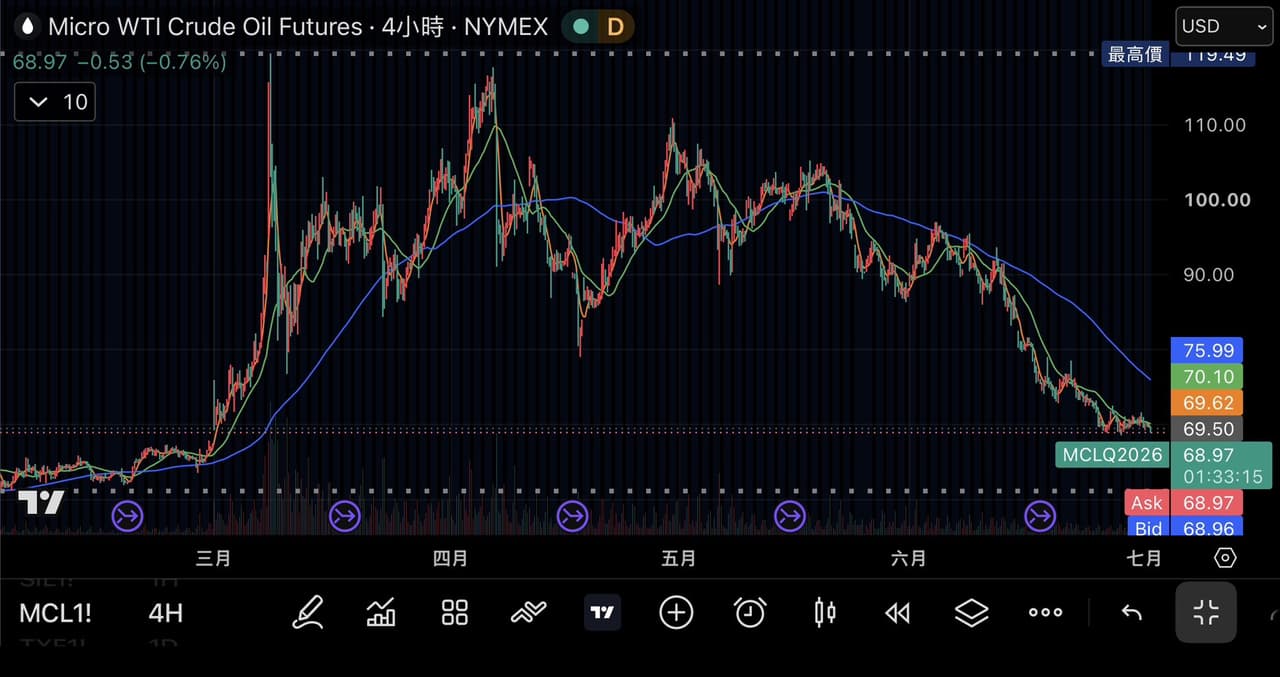Select the drawing pen tool
The width and height of the screenshot is (1280, 677).
(x=308, y=612)
